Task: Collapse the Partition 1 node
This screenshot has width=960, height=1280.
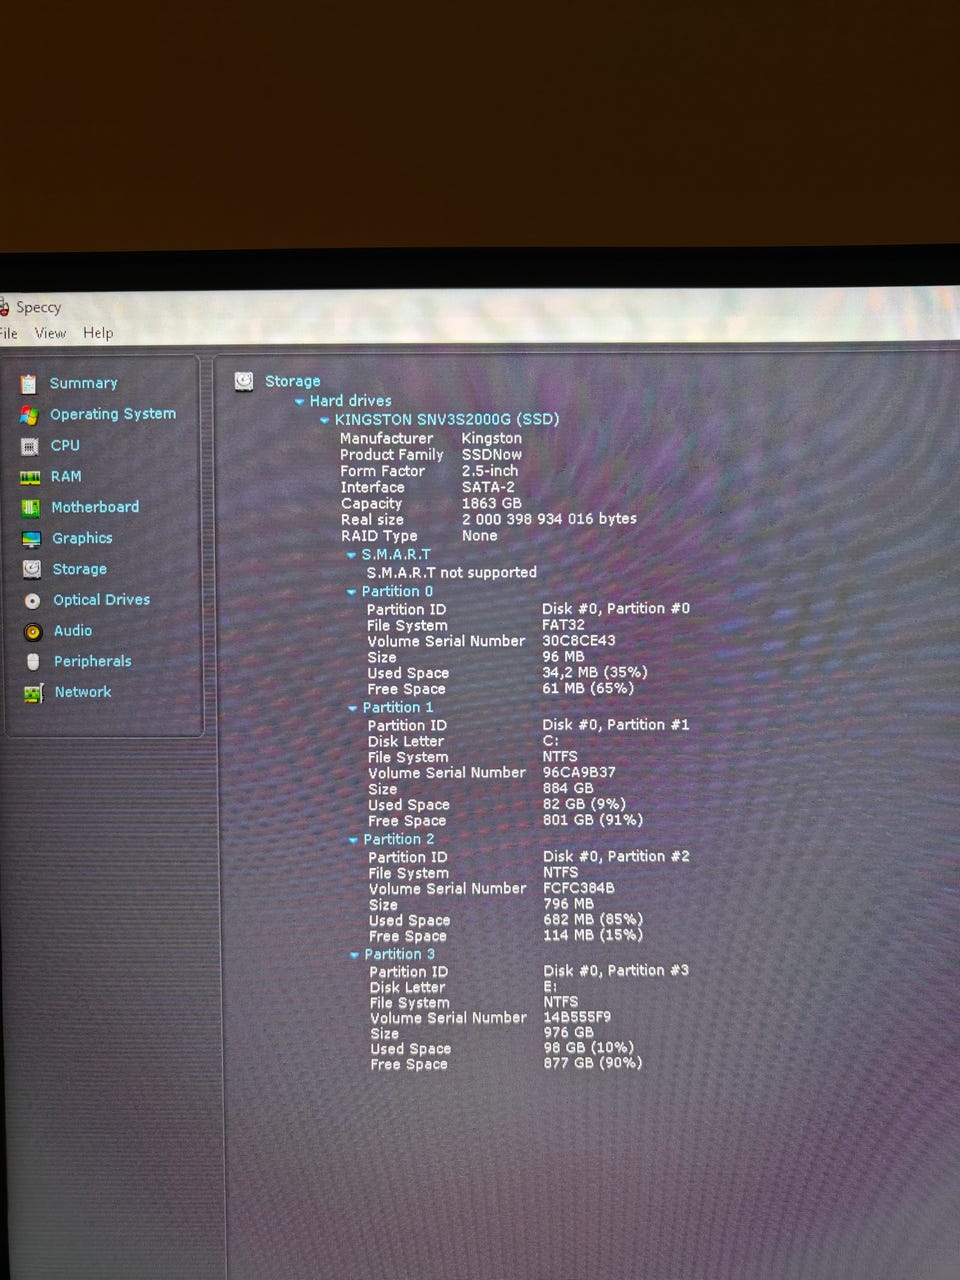Action: (x=352, y=708)
